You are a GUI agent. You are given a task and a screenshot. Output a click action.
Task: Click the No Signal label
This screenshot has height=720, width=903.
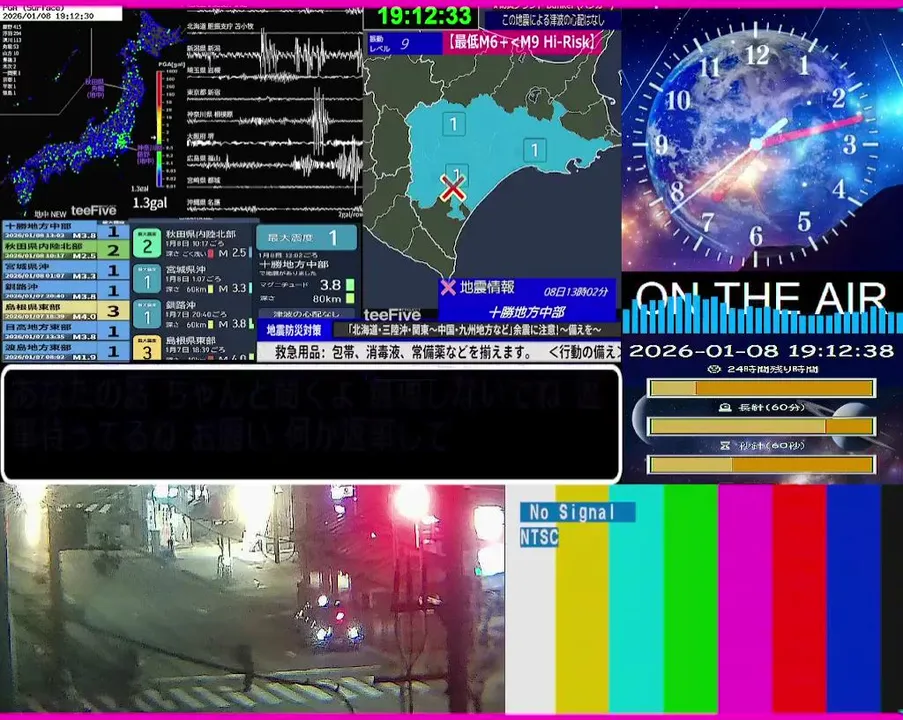[x=578, y=511]
